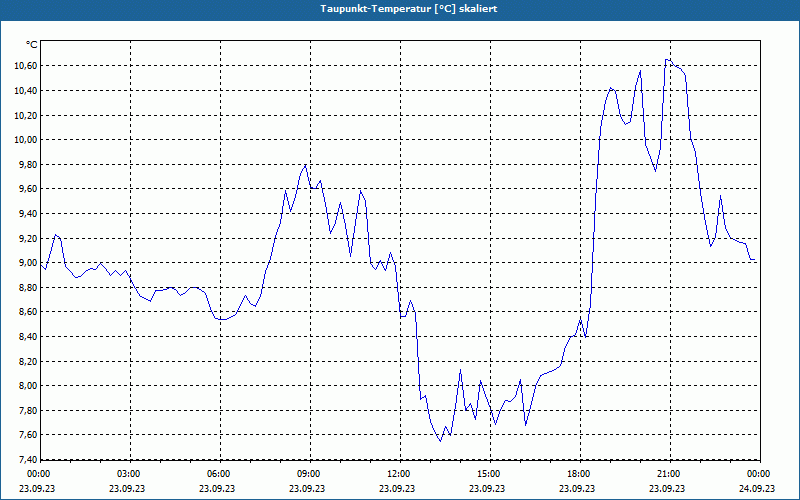
Task: Pick the 8,00 y-axis value
Action: pos(27,386)
